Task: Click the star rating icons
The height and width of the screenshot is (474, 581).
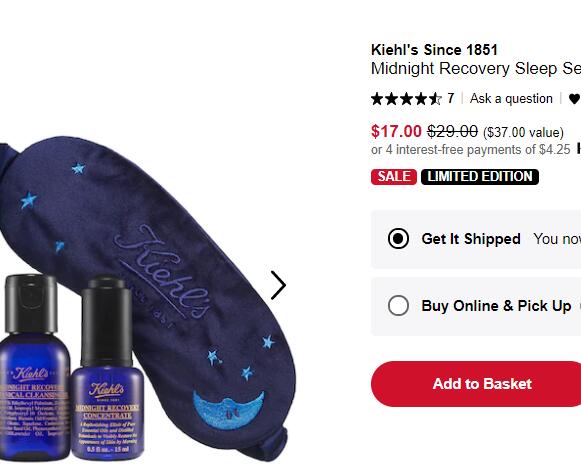Action: pos(406,99)
